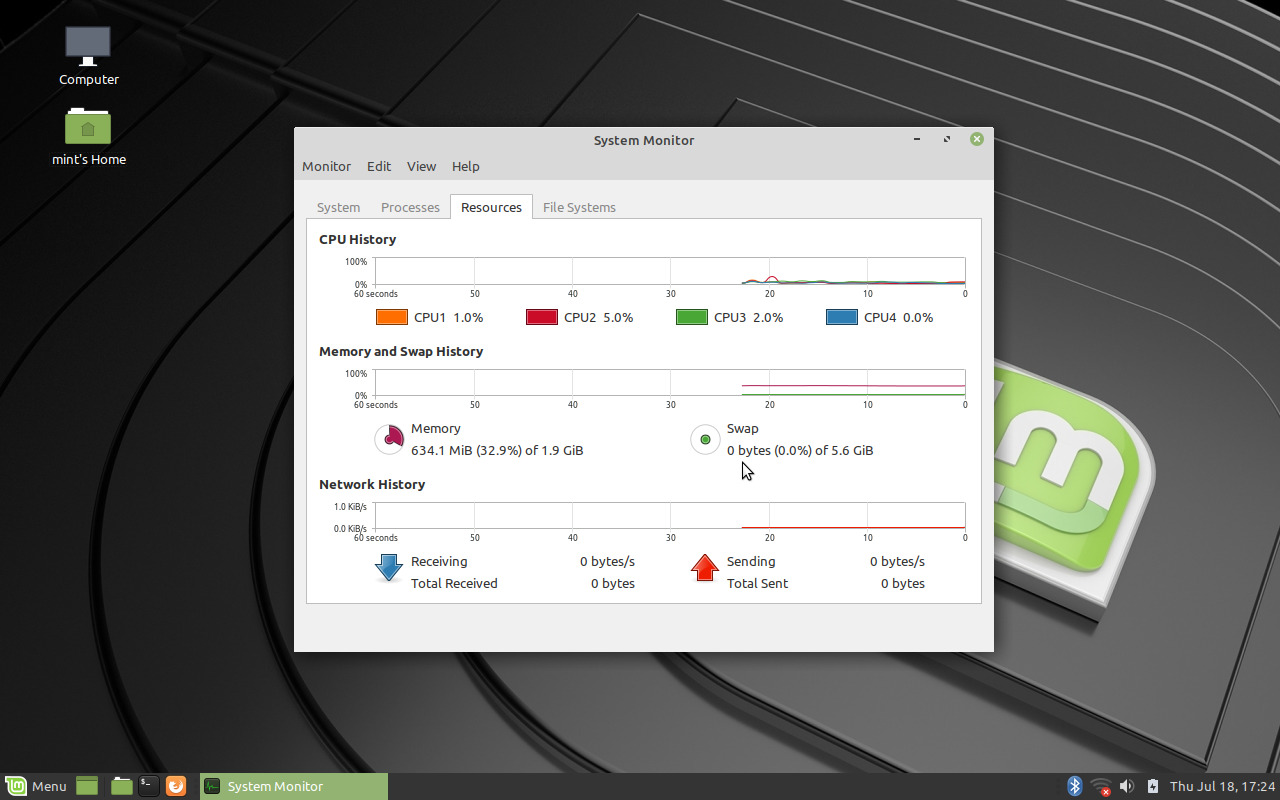Switch to the Processes tab

click(x=410, y=207)
